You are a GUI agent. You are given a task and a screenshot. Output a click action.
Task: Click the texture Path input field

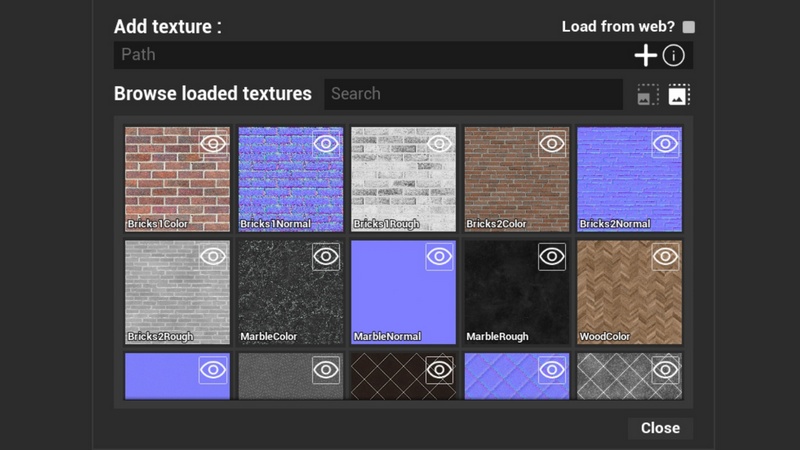[370, 55]
